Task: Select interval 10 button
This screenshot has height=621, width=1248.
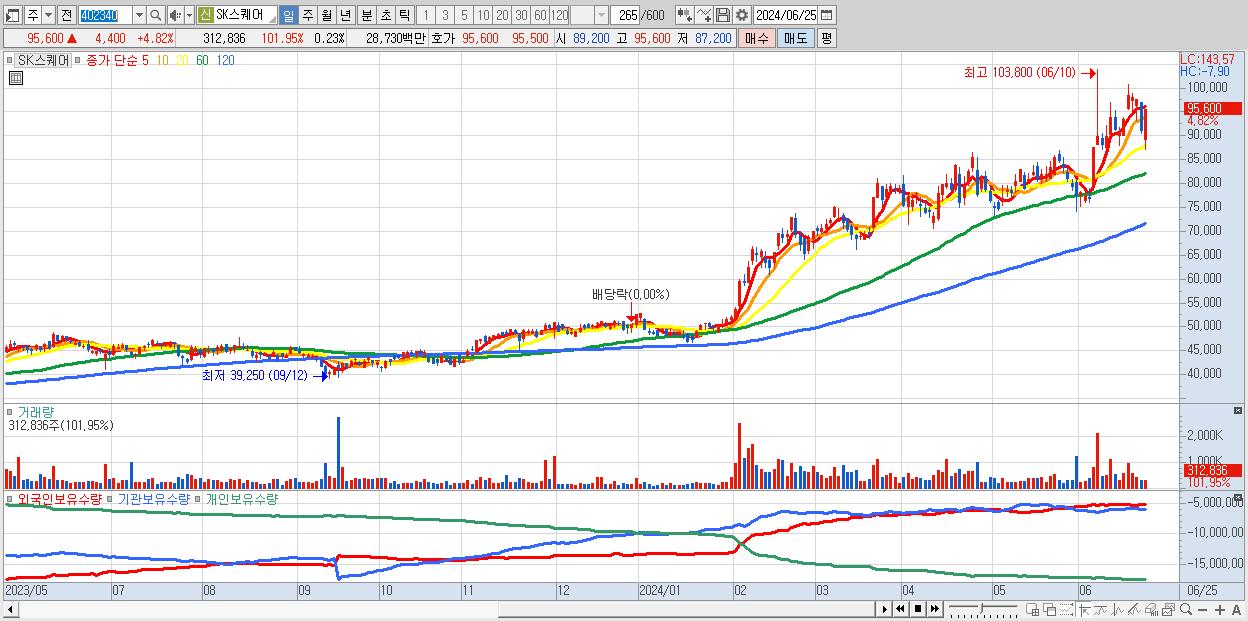Action: tap(483, 15)
